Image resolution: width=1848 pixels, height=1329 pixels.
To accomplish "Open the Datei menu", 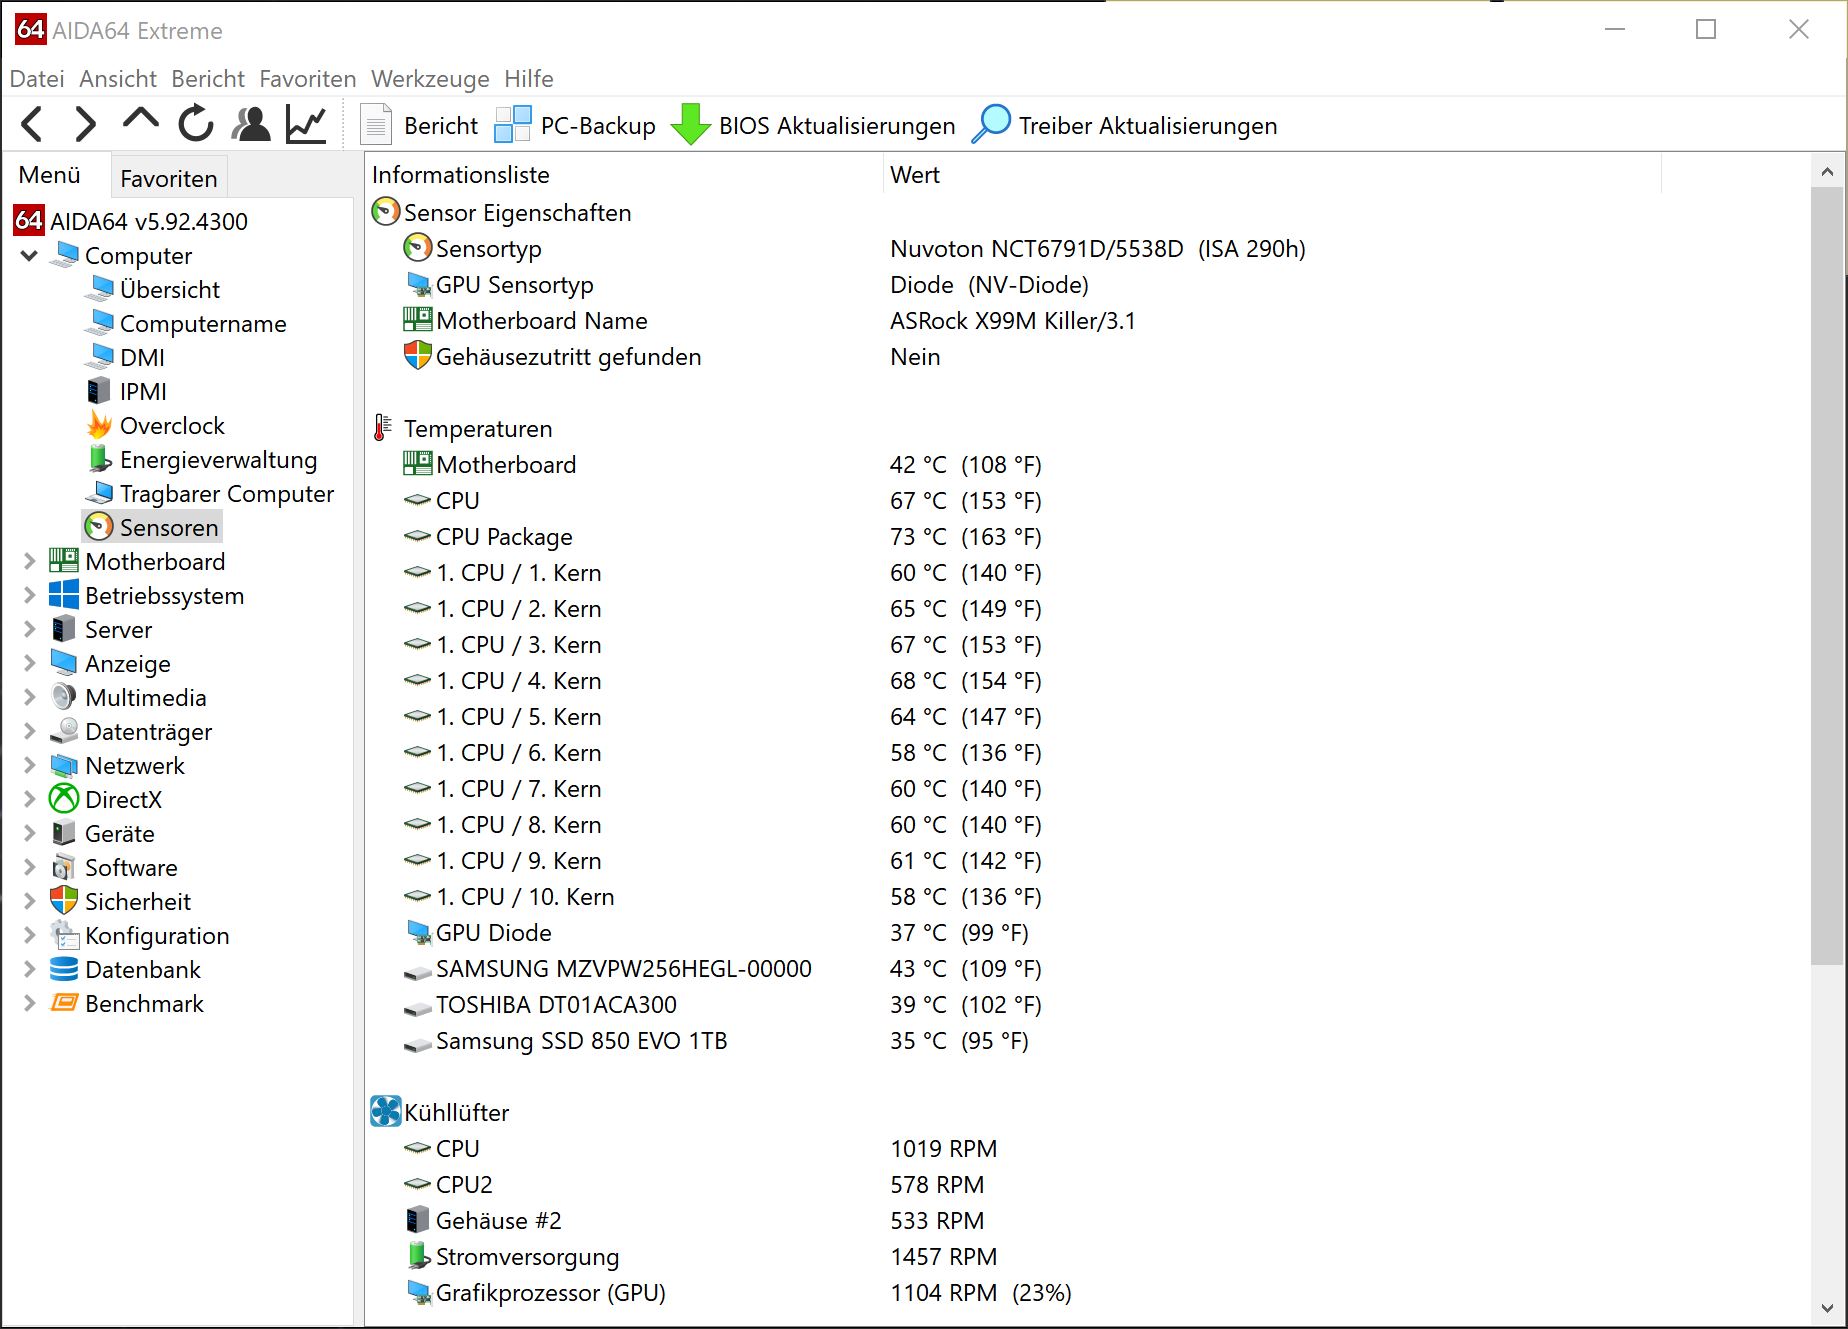I will point(37,79).
